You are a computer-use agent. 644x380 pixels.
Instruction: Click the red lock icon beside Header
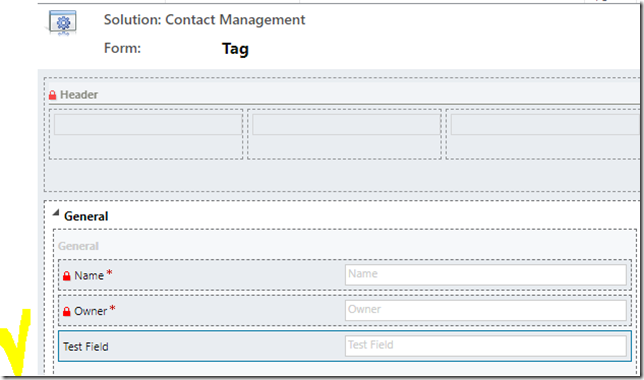(52, 95)
